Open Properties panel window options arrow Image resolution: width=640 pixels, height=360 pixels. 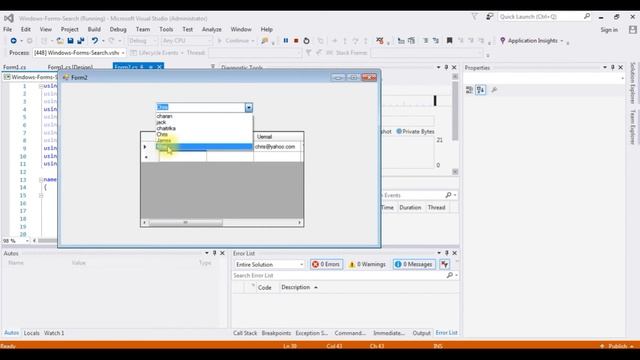(605, 67)
